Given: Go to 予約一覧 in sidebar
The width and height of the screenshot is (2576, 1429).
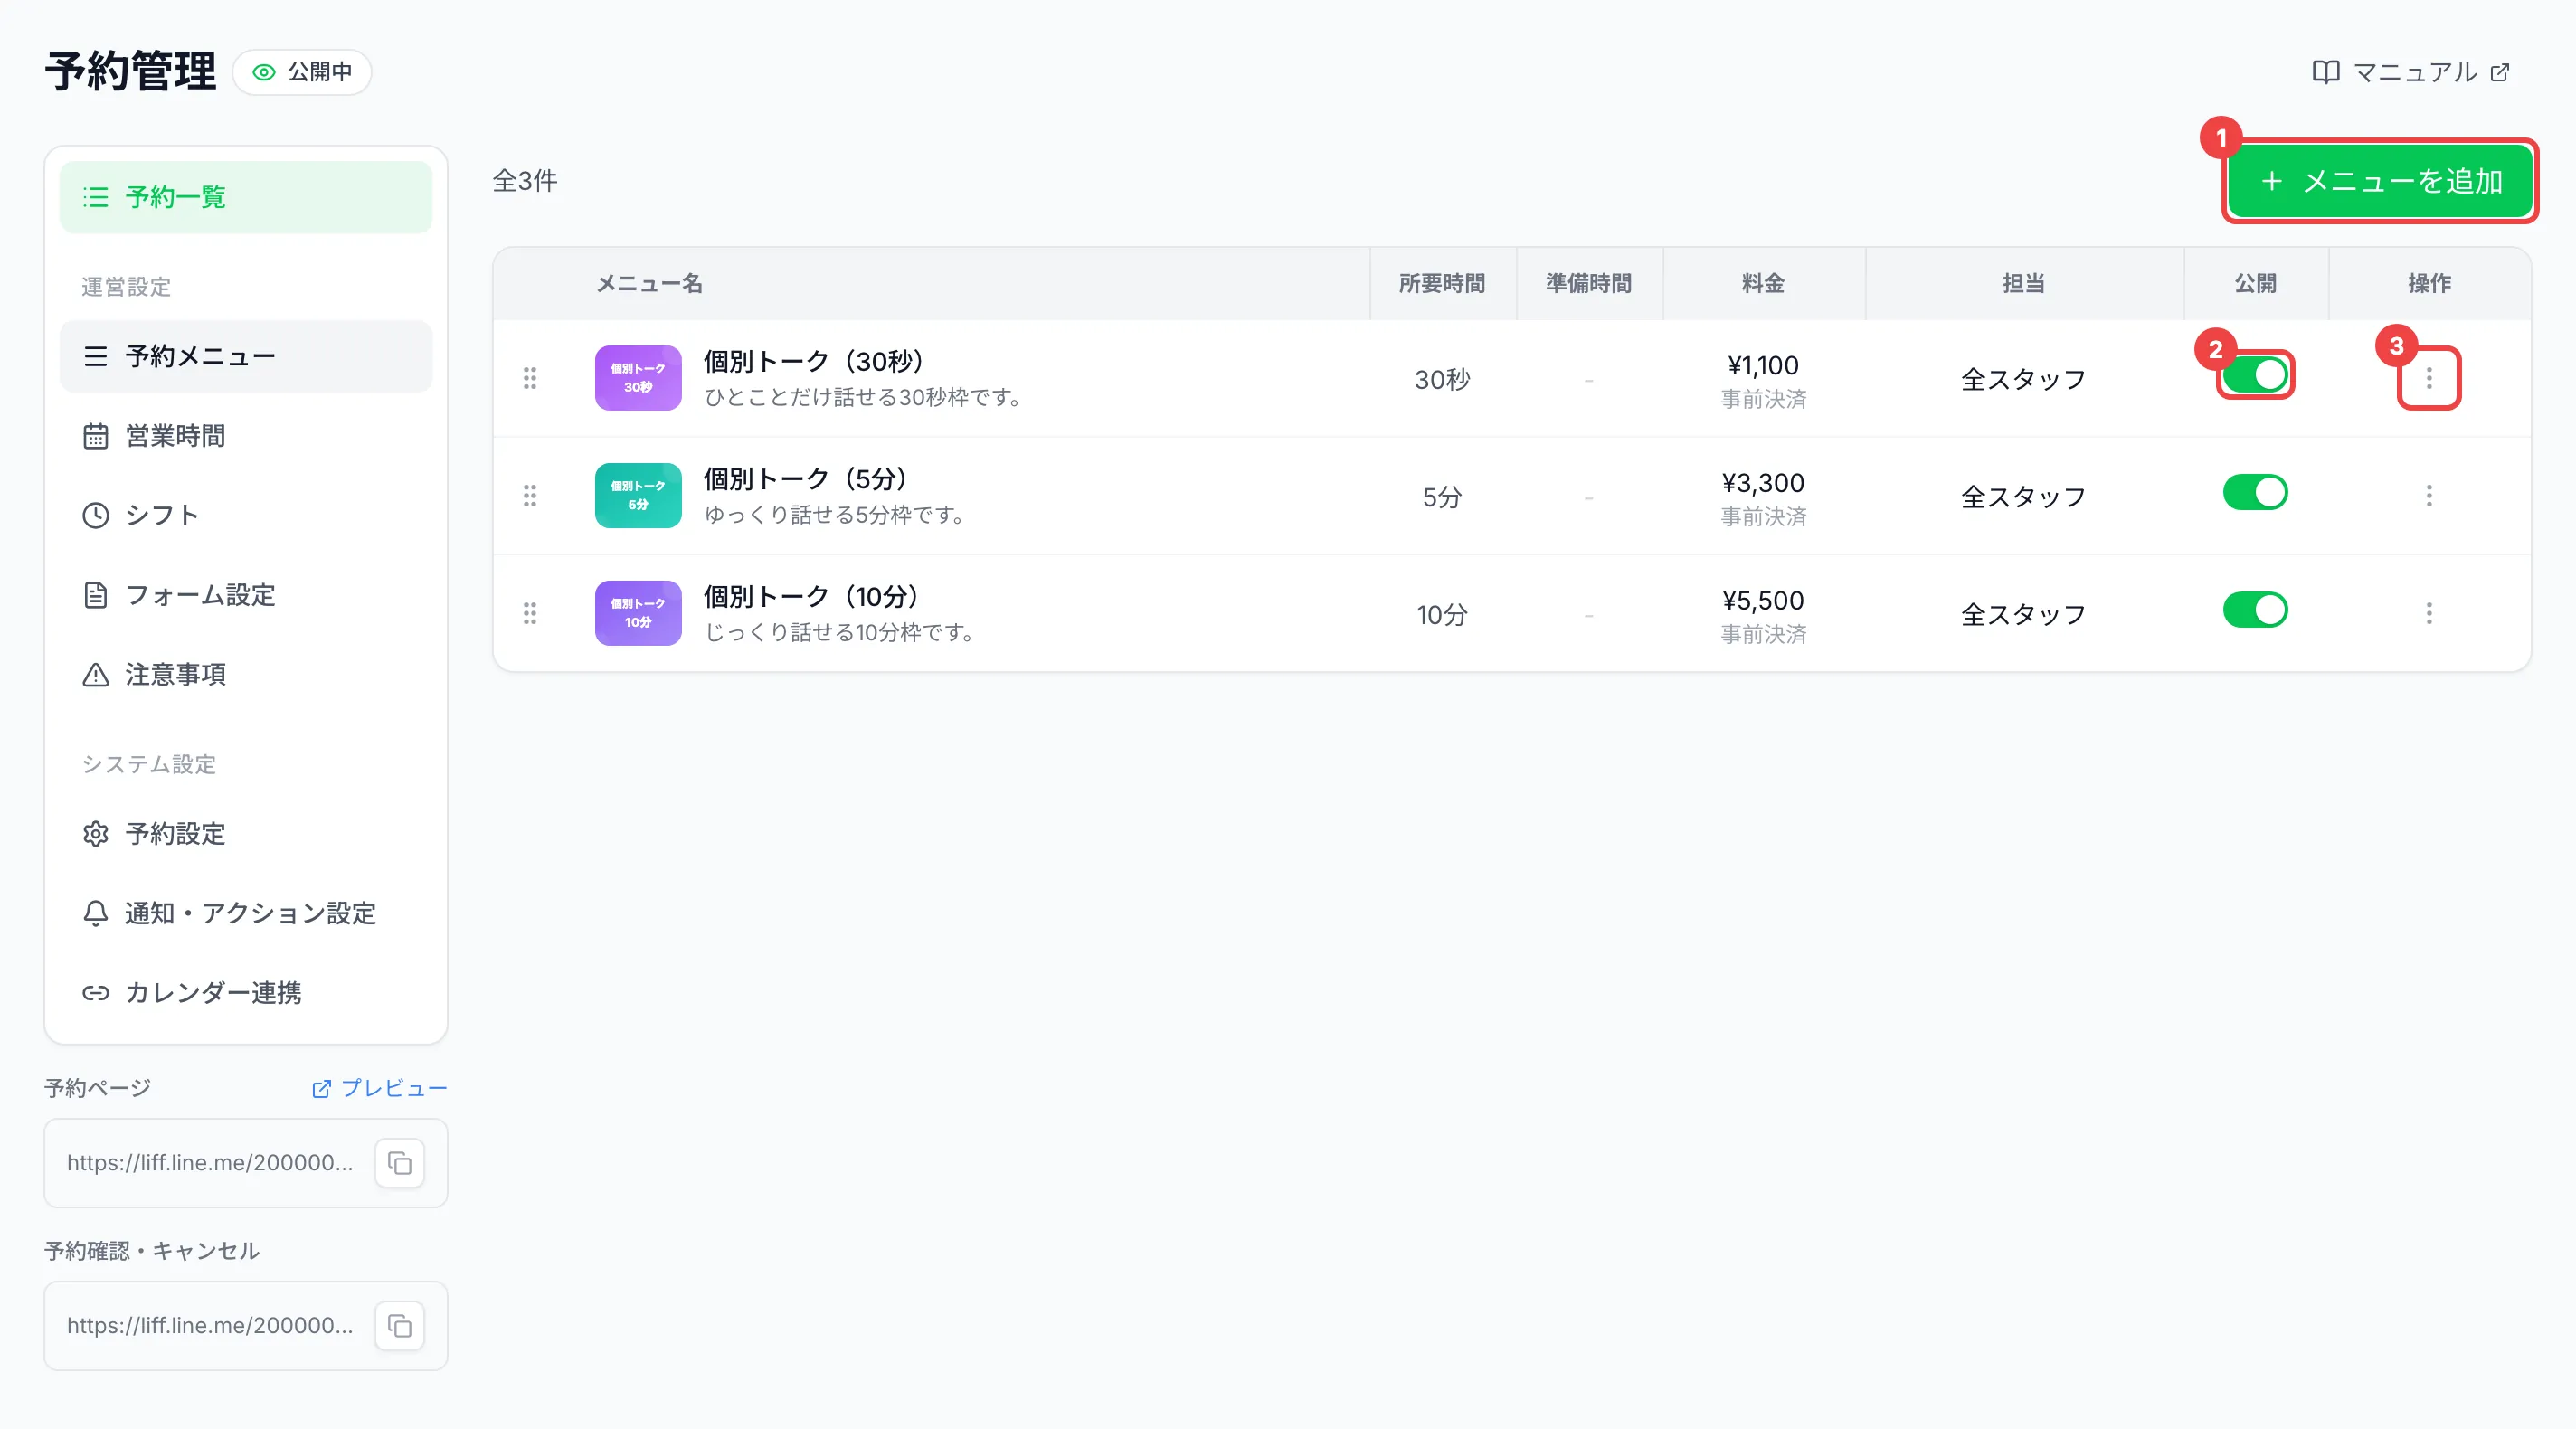Looking at the screenshot, I should click(x=245, y=197).
